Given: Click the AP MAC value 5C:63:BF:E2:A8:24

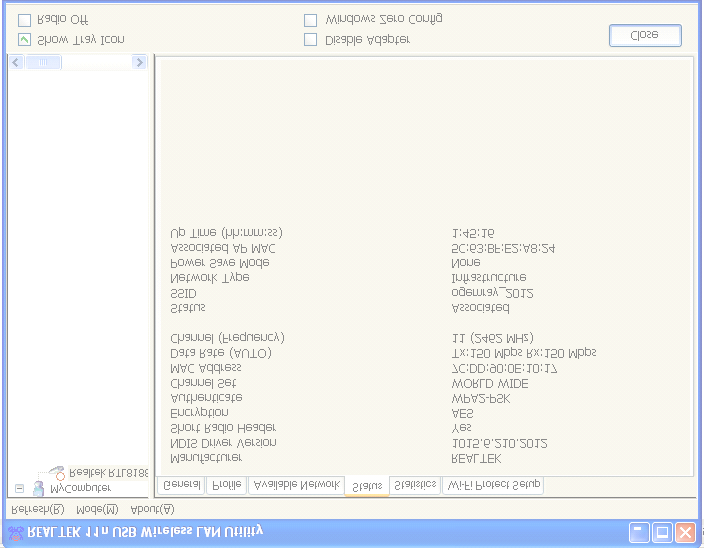Looking at the screenshot, I should (x=503, y=248).
